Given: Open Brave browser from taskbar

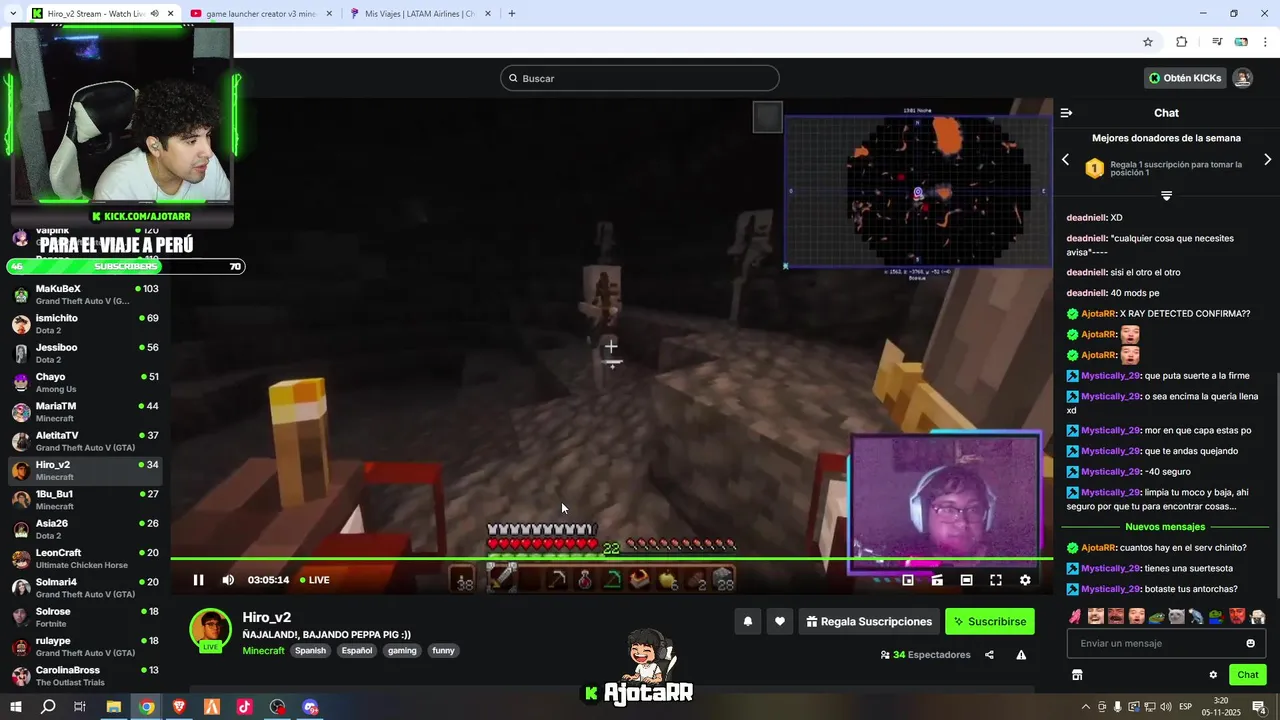Looking at the screenshot, I should 179,707.
